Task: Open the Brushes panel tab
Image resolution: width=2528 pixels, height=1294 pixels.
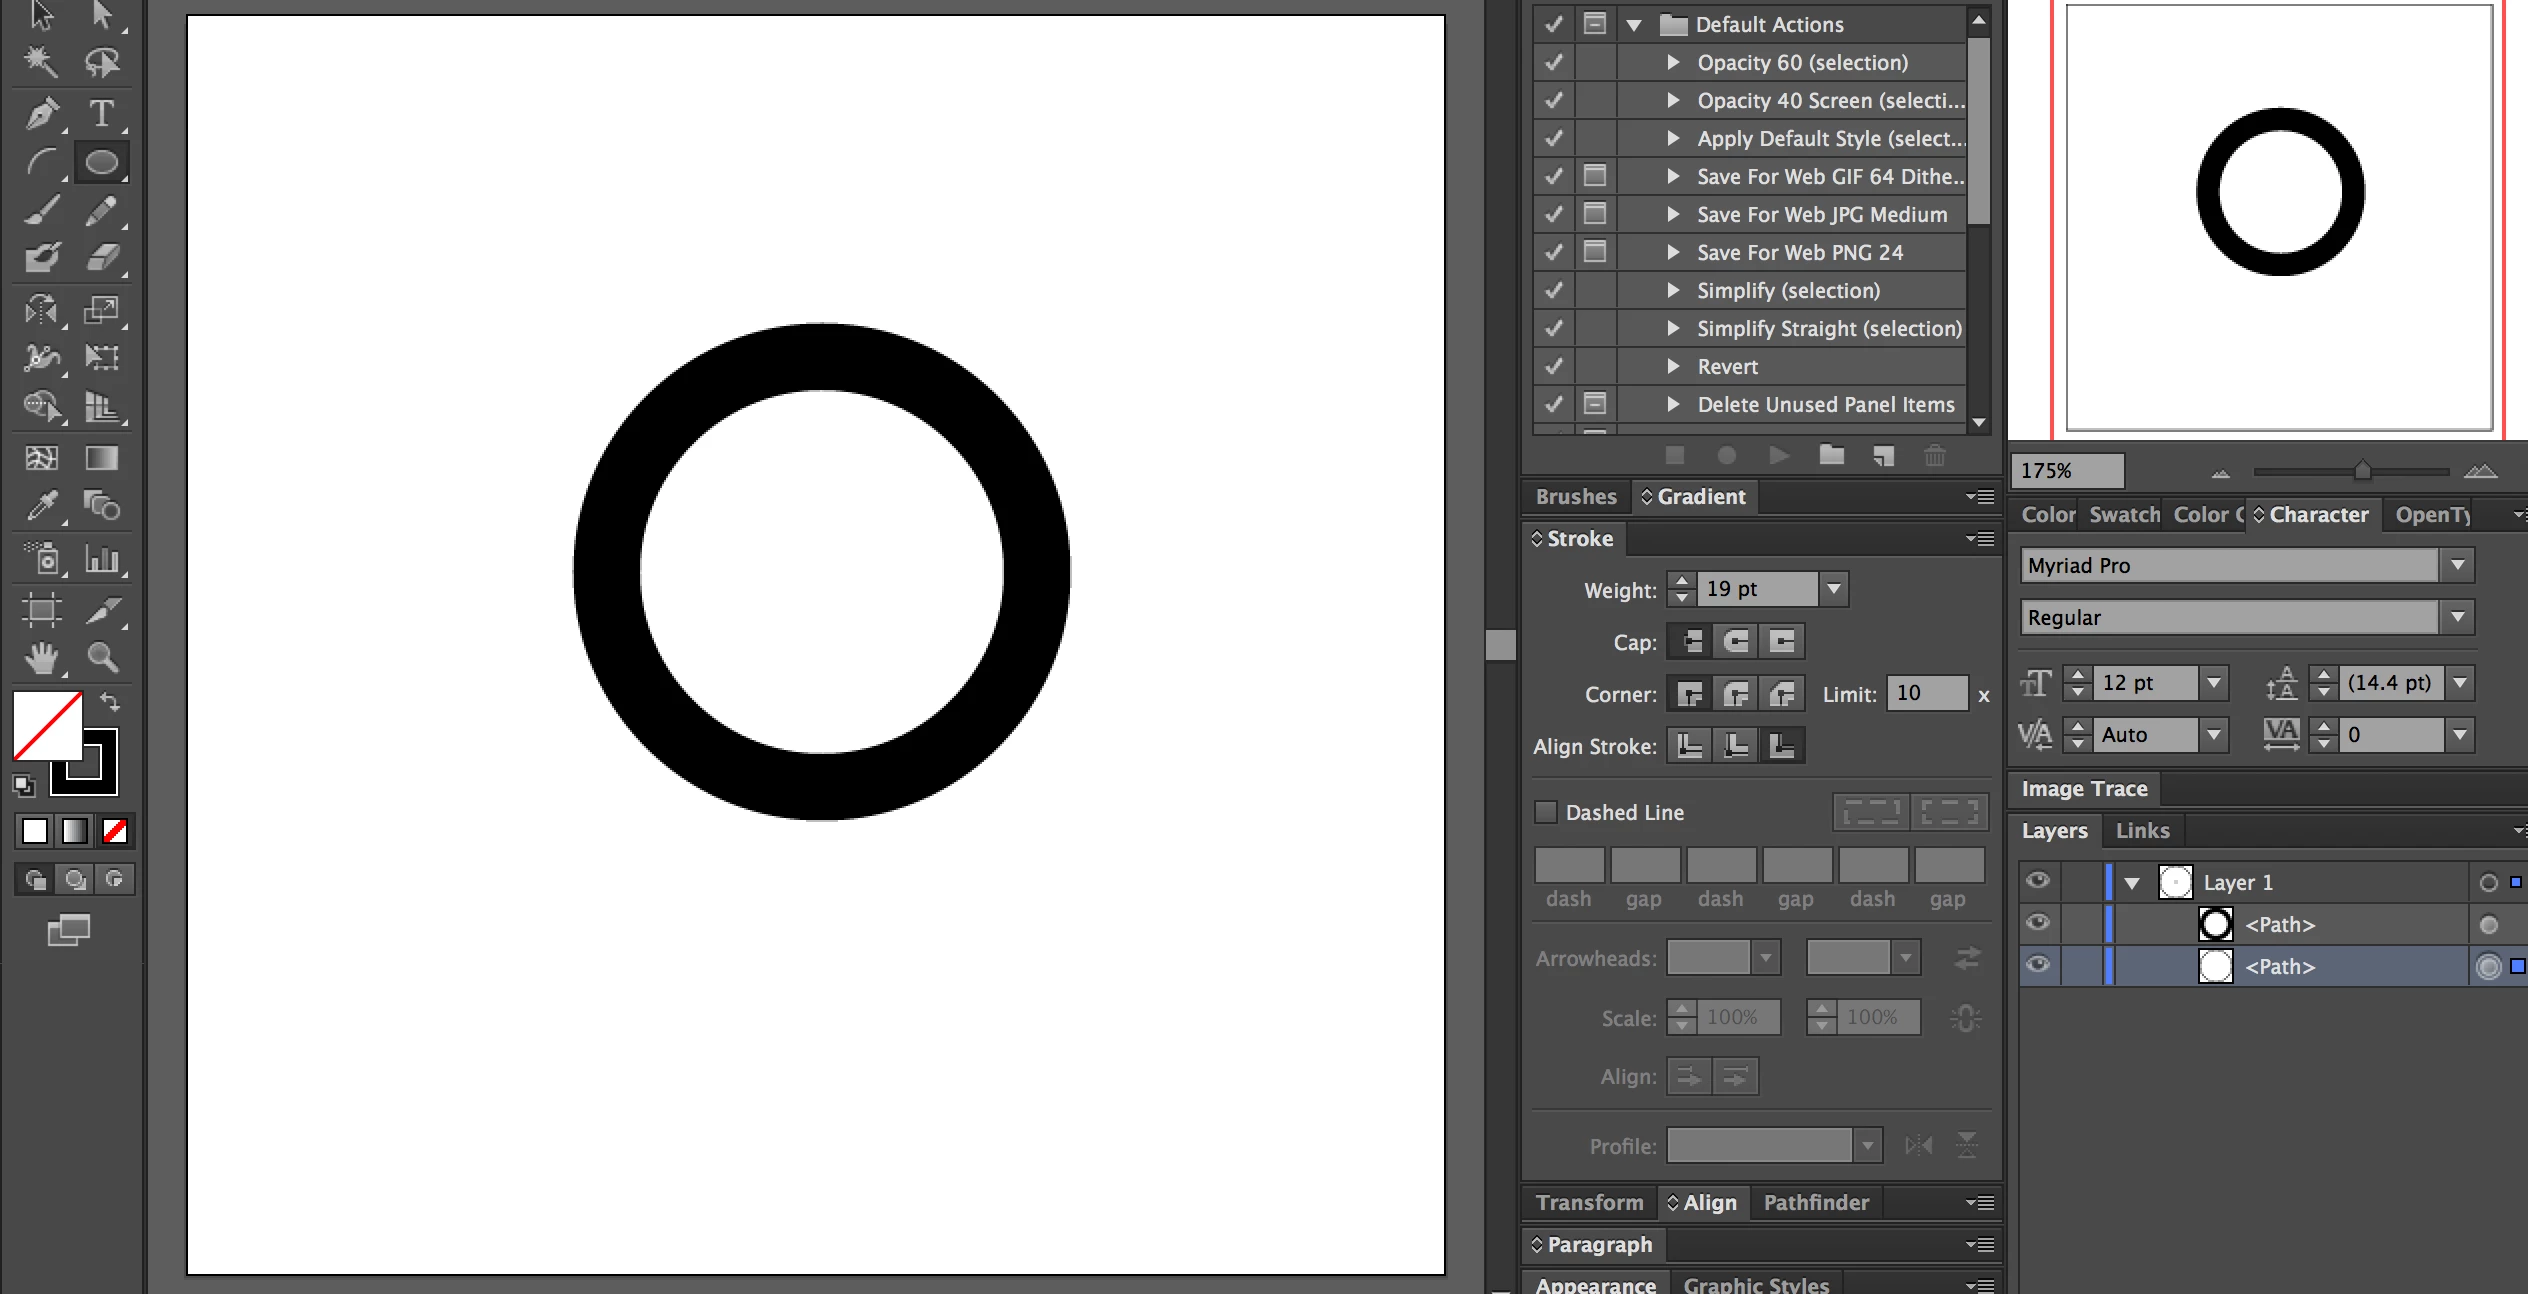Action: [1576, 496]
